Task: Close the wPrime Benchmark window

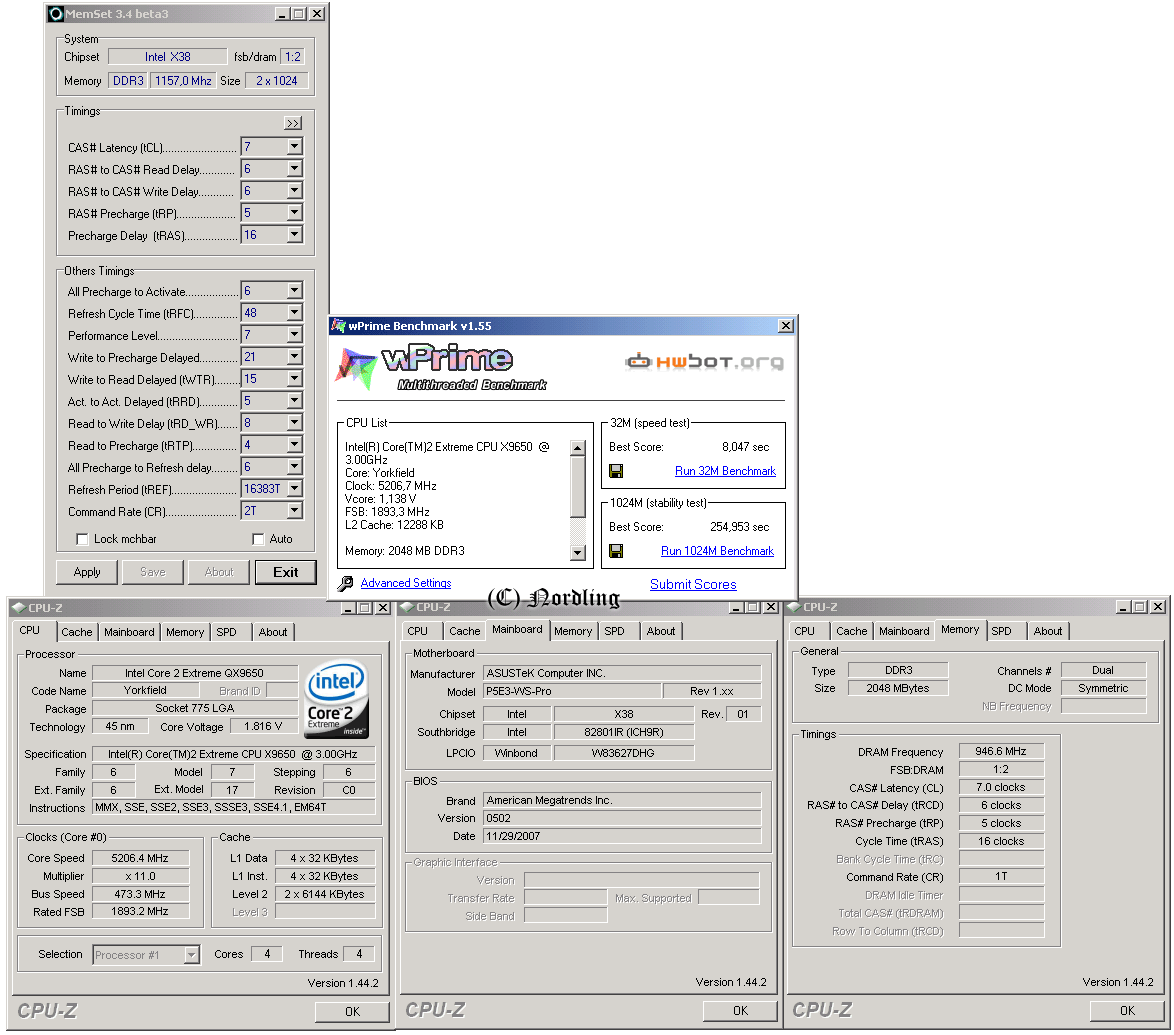Action: click(785, 326)
